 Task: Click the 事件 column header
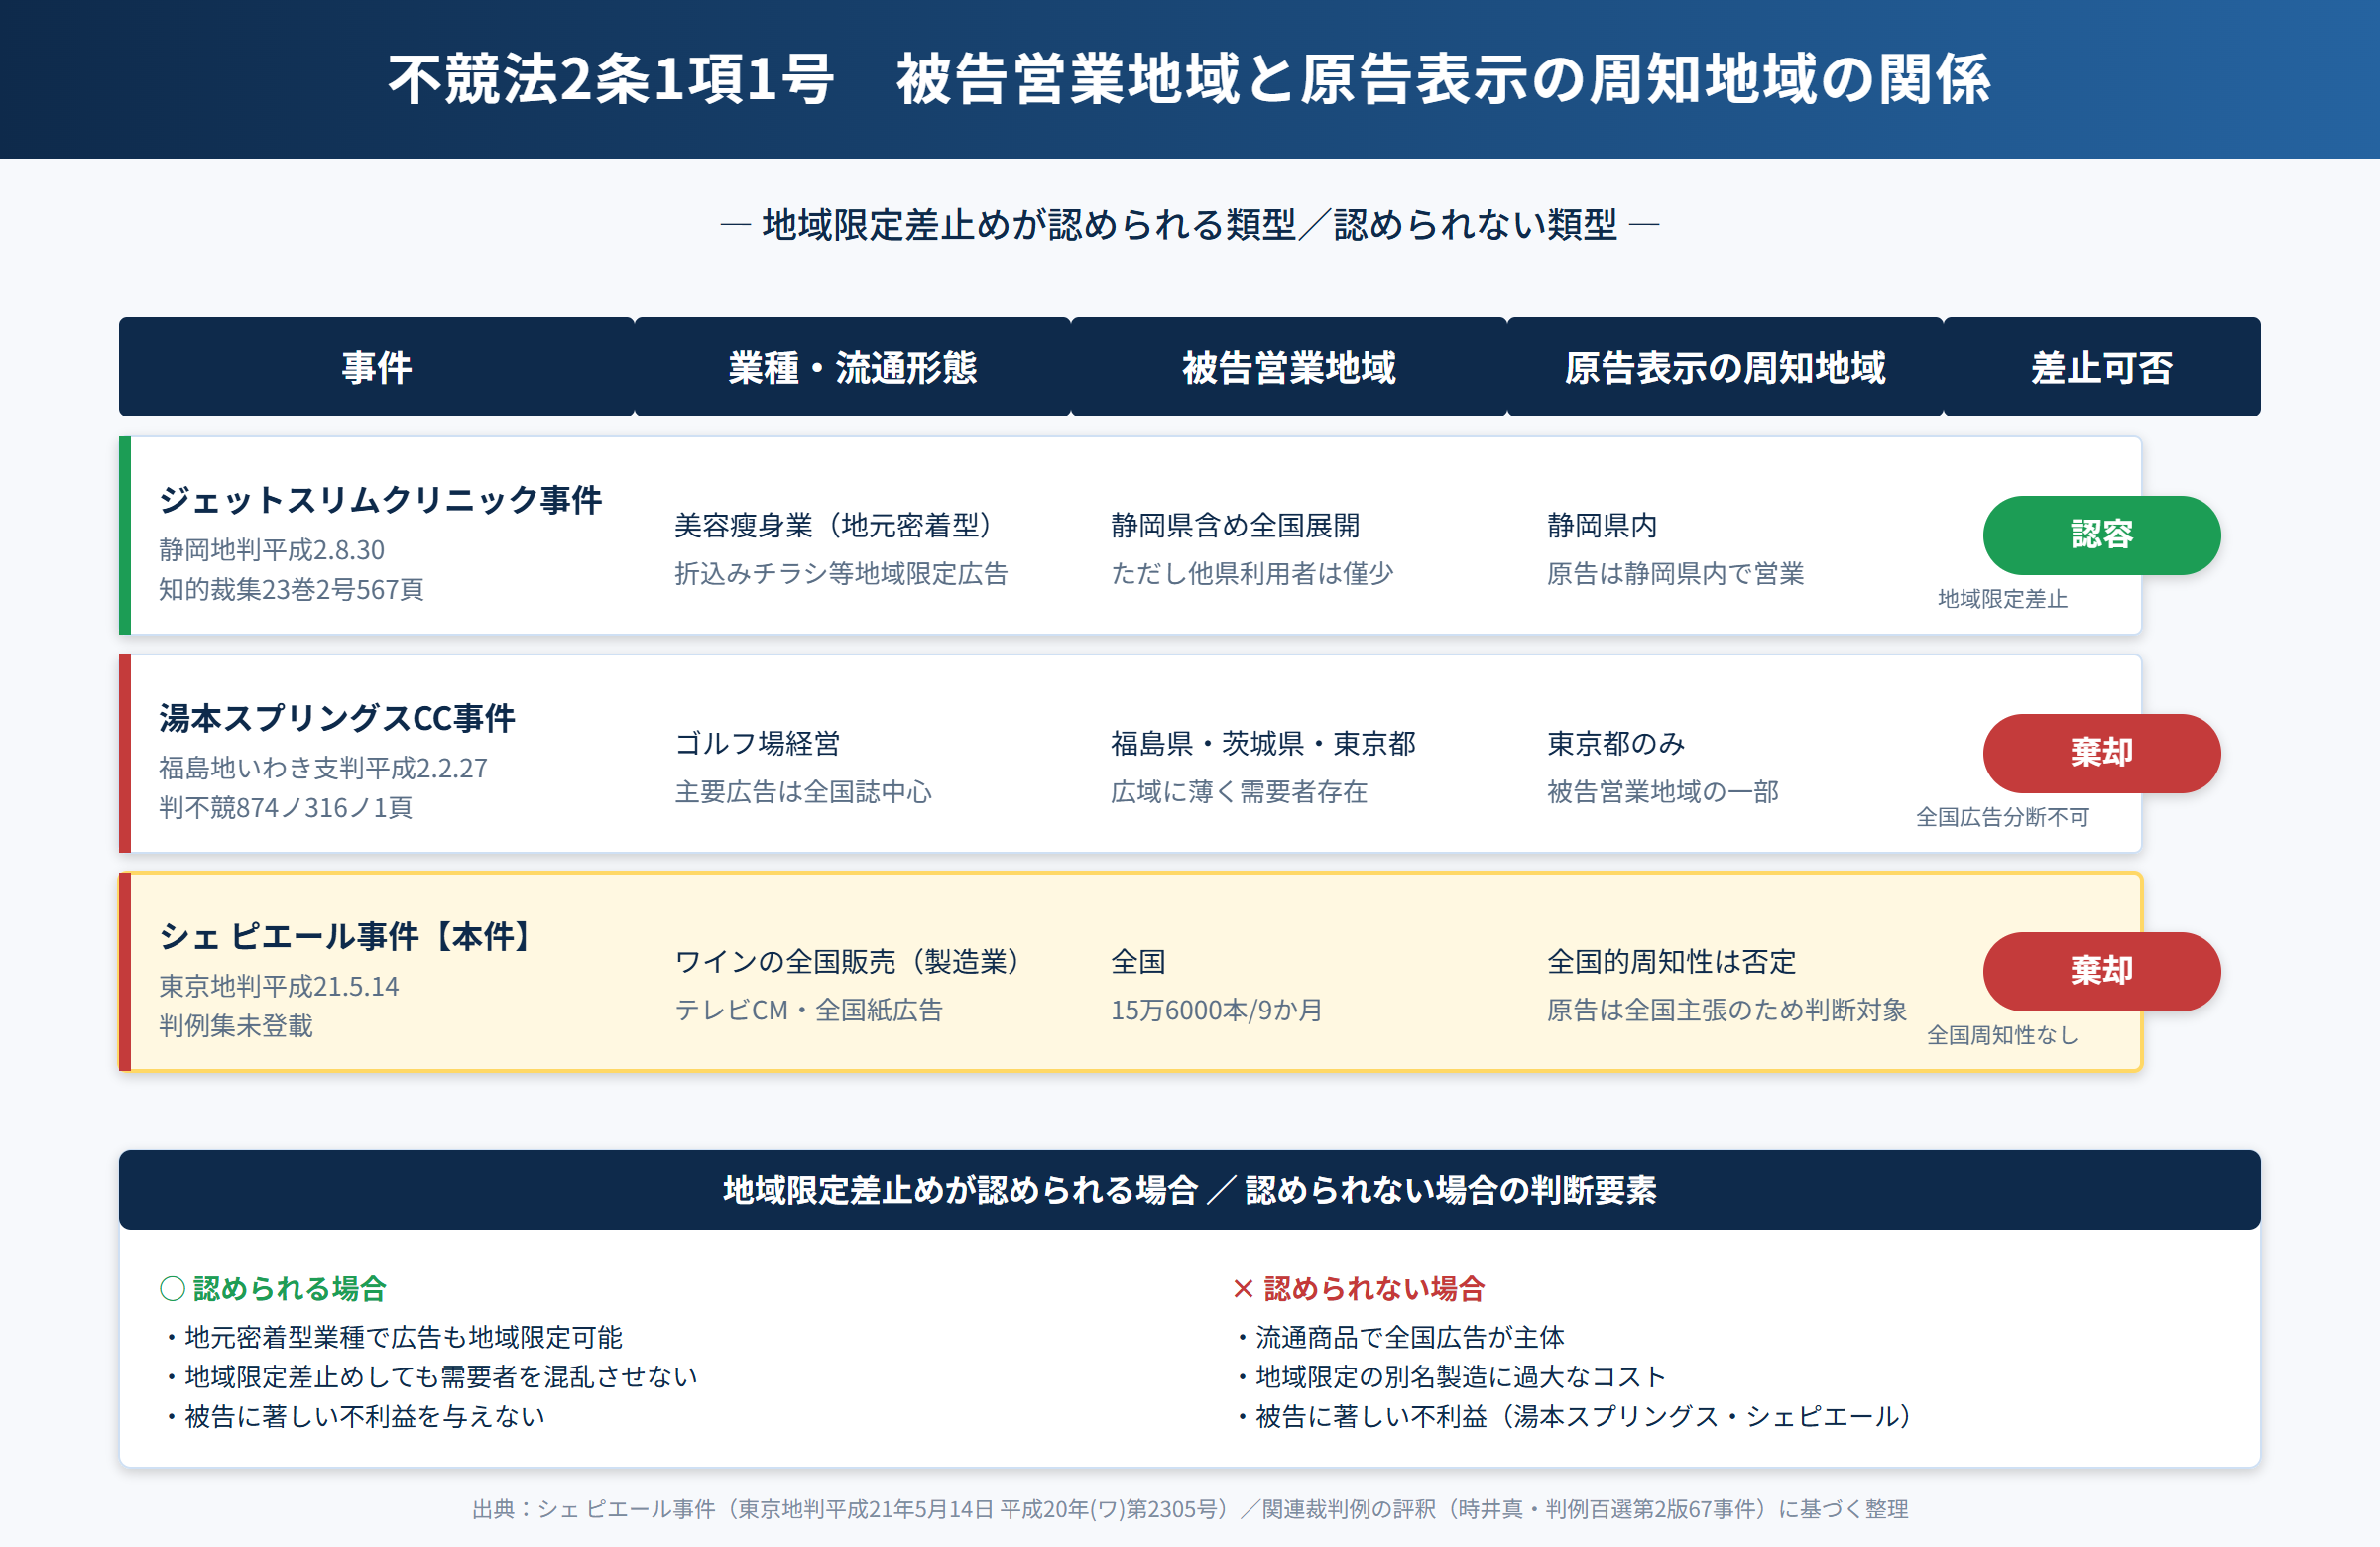[x=376, y=367]
